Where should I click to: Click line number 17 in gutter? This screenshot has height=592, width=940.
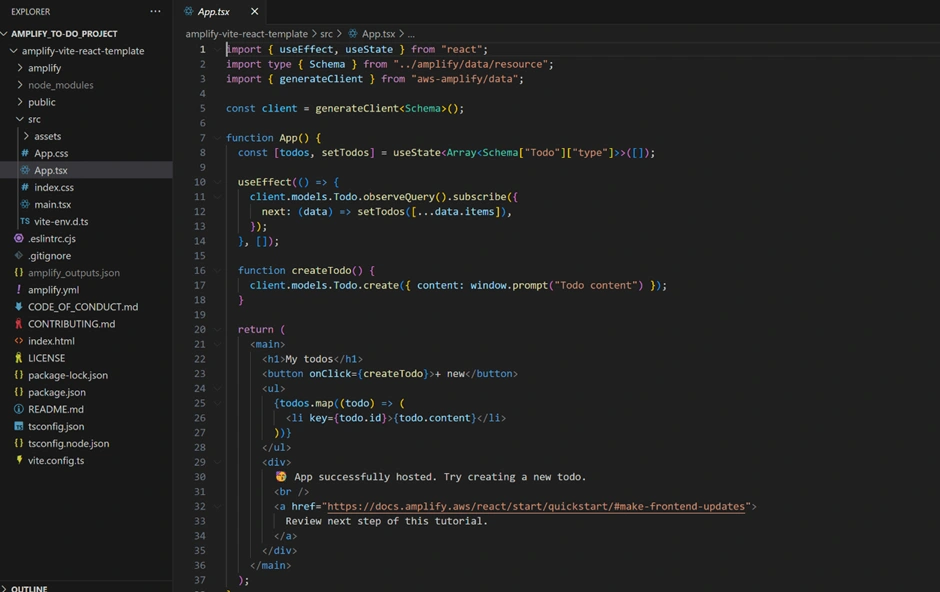(x=200, y=285)
